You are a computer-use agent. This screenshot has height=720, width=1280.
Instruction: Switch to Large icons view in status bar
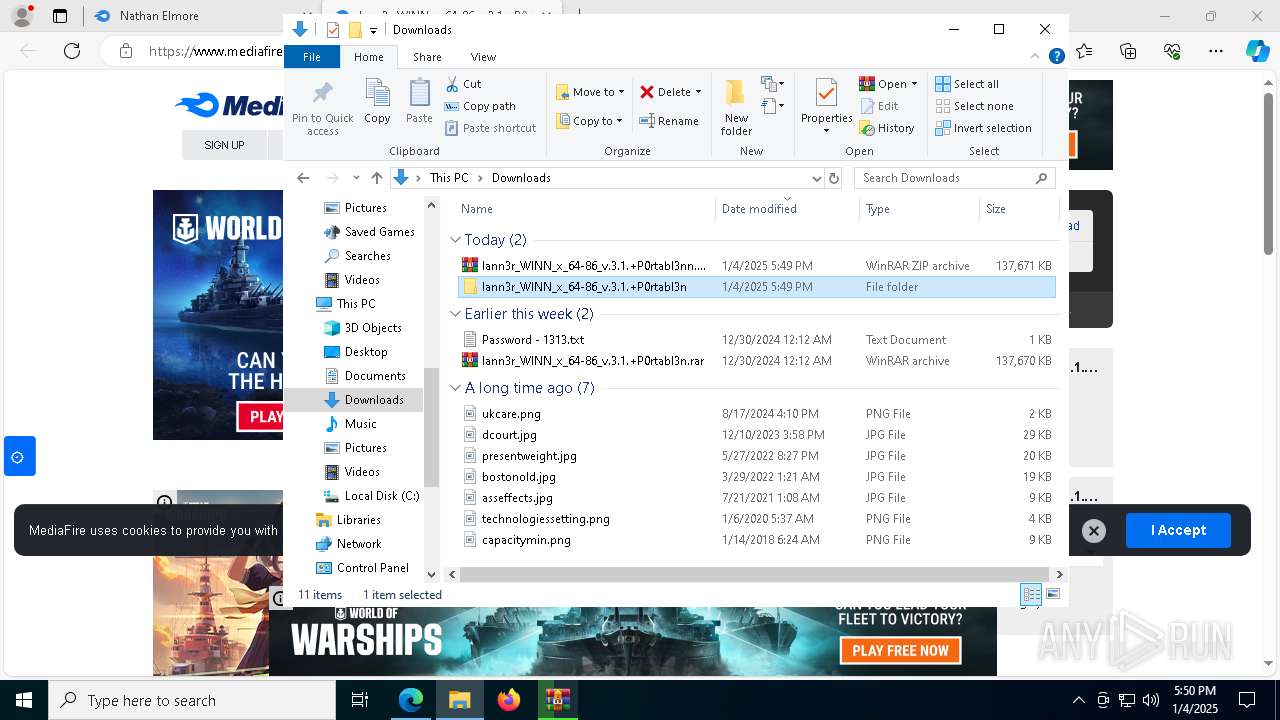[1052, 595]
